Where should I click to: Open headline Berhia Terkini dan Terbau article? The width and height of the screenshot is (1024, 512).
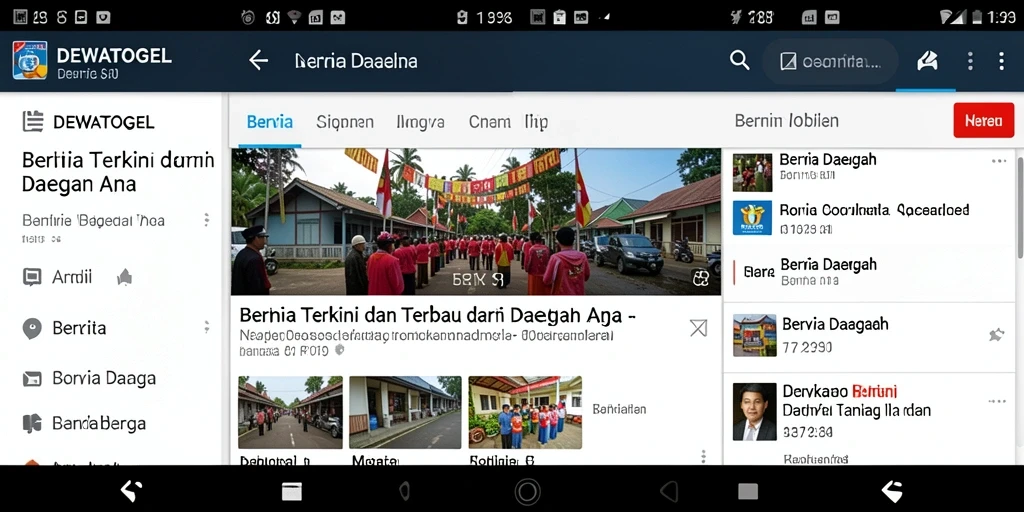pyautogui.click(x=438, y=315)
